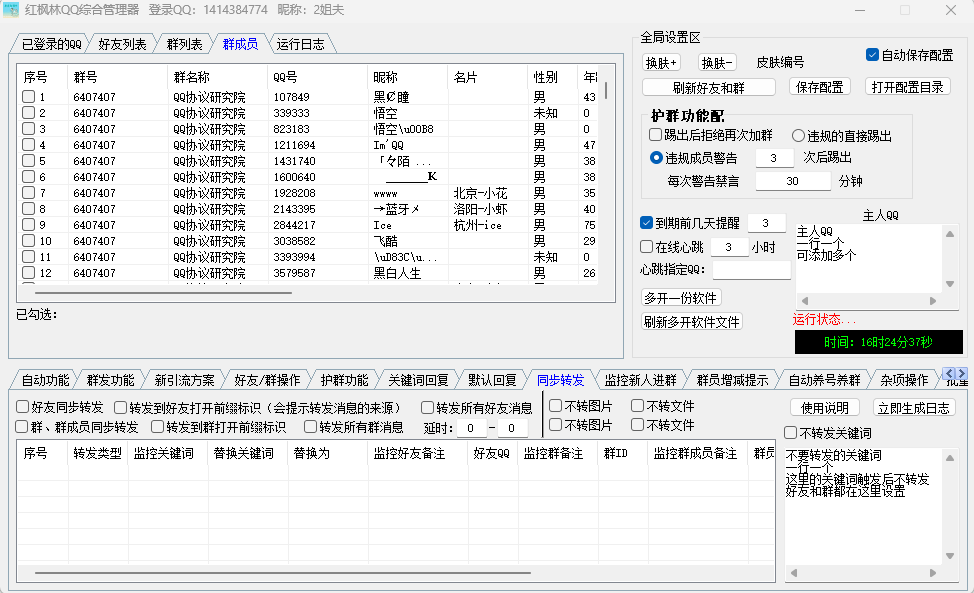The width and height of the screenshot is (974, 593).
Task: Enable 在线心跳 checkbox
Action: (646, 246)
